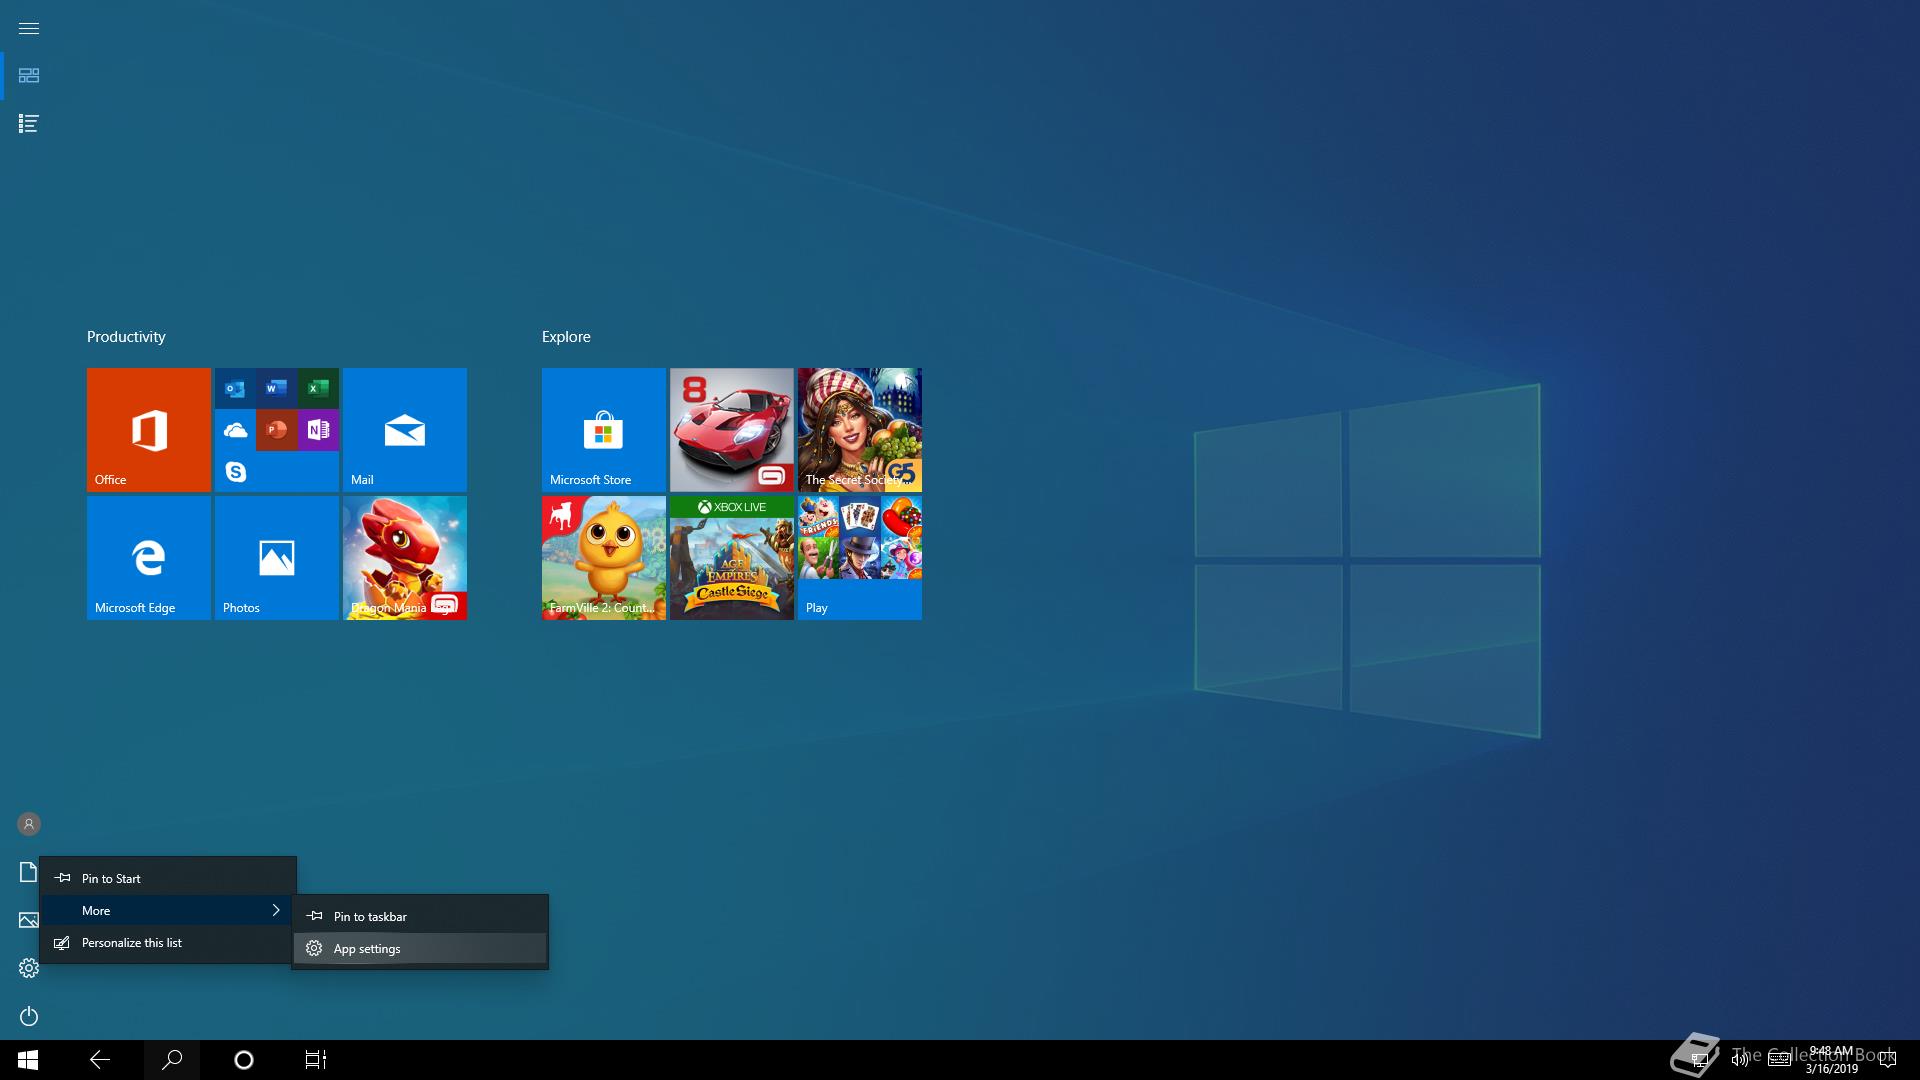Screen dimensions: 1920x1080
Task: Click the Explore group heading
Action: tap(566, 337)
